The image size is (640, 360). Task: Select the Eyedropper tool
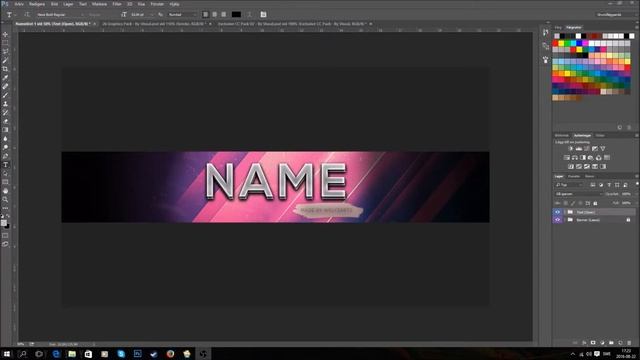[x=5, y=78]
